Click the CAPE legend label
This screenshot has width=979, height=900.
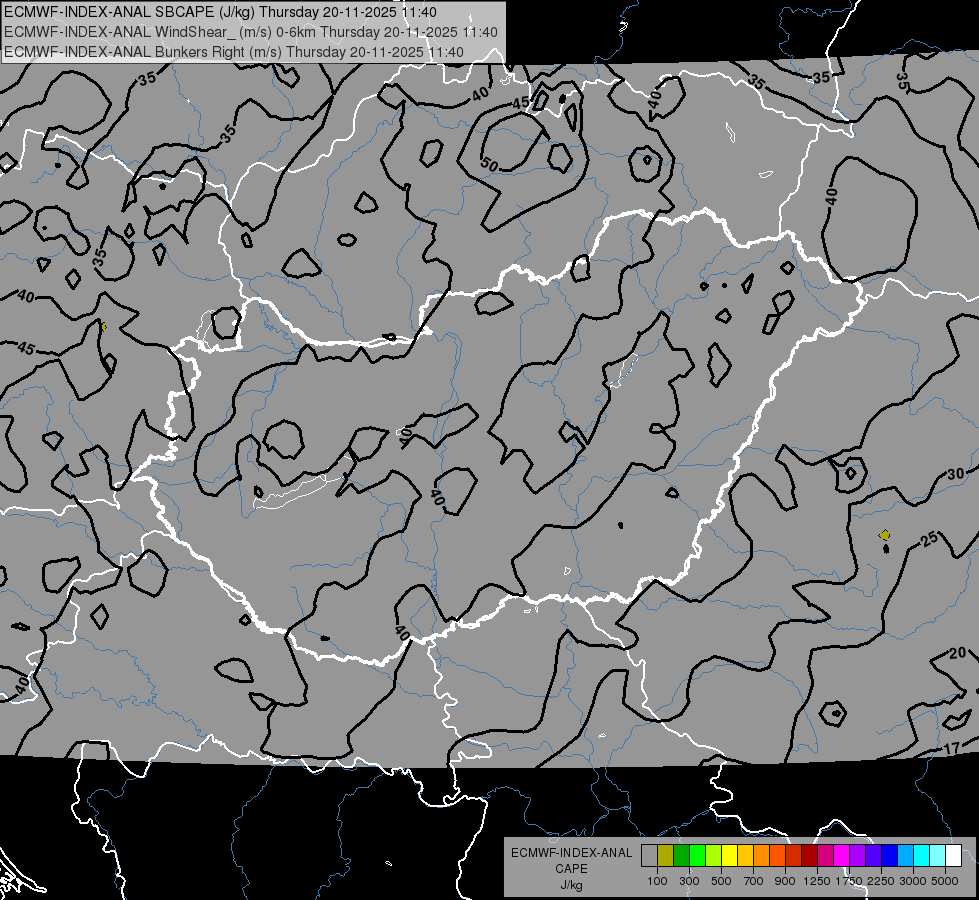[571, 869]
